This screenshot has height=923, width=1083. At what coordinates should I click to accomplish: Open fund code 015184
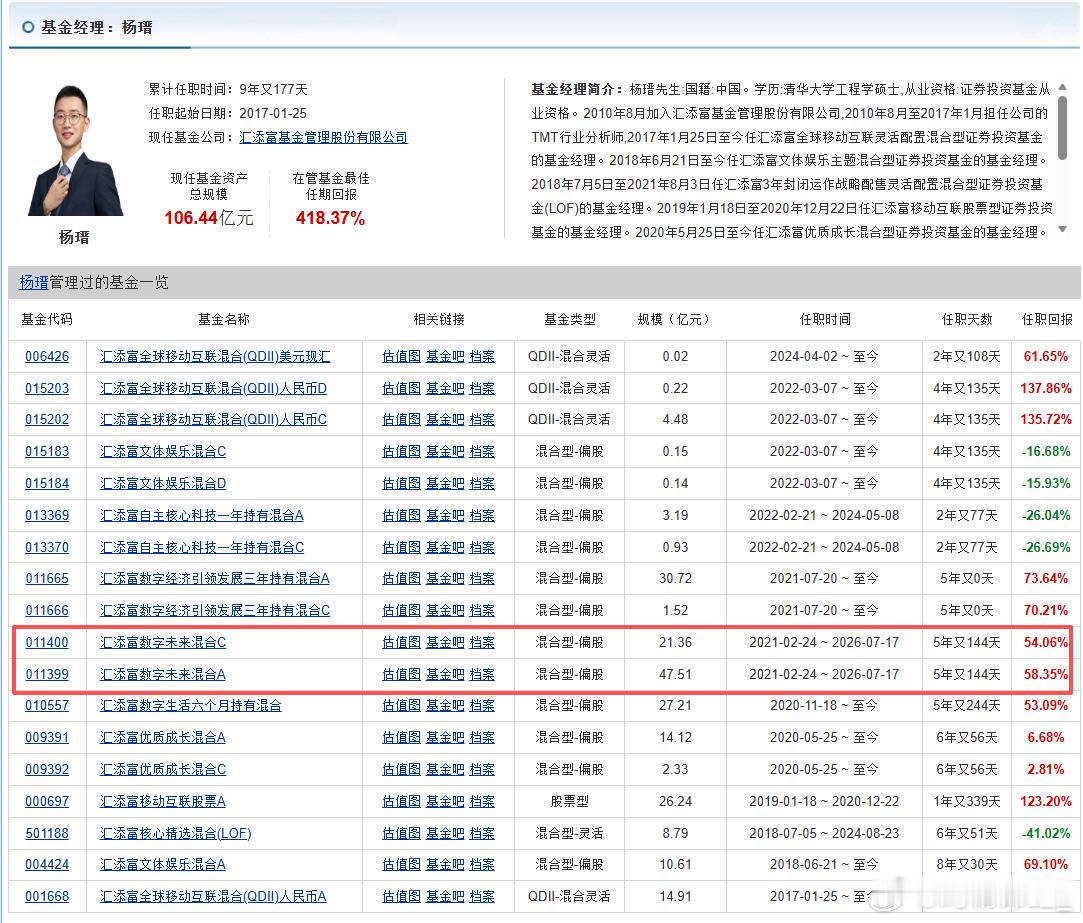[47, 484]
